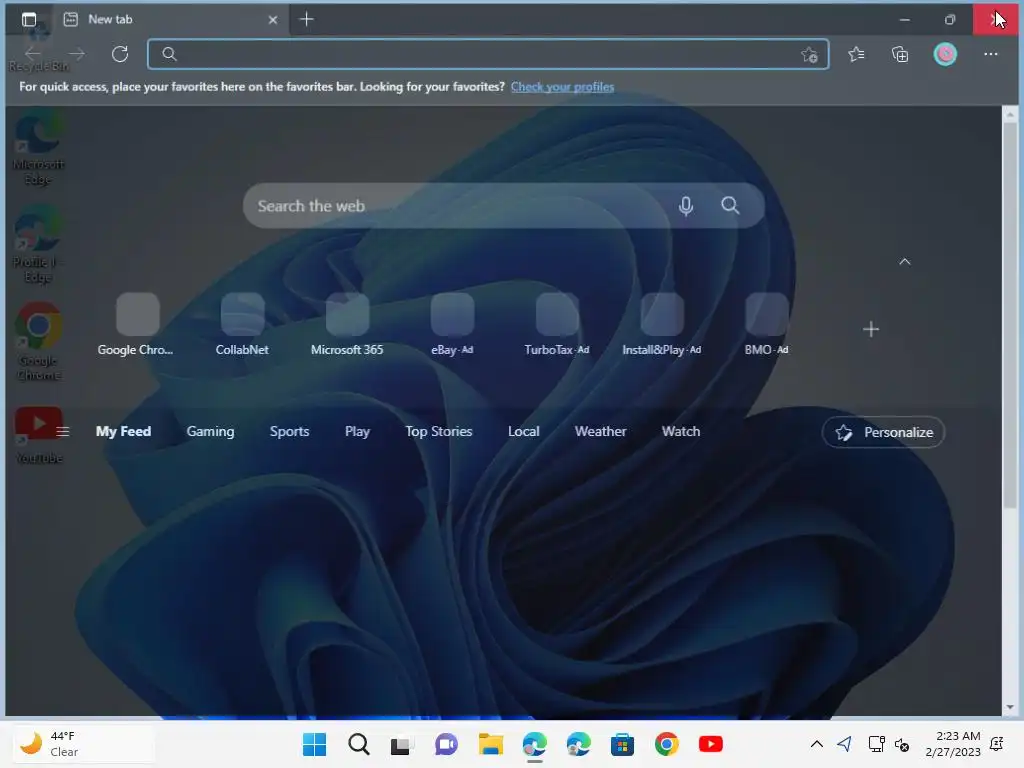Open Windows Start menu
Screen dimensions: 1024x768
[314, 744]
